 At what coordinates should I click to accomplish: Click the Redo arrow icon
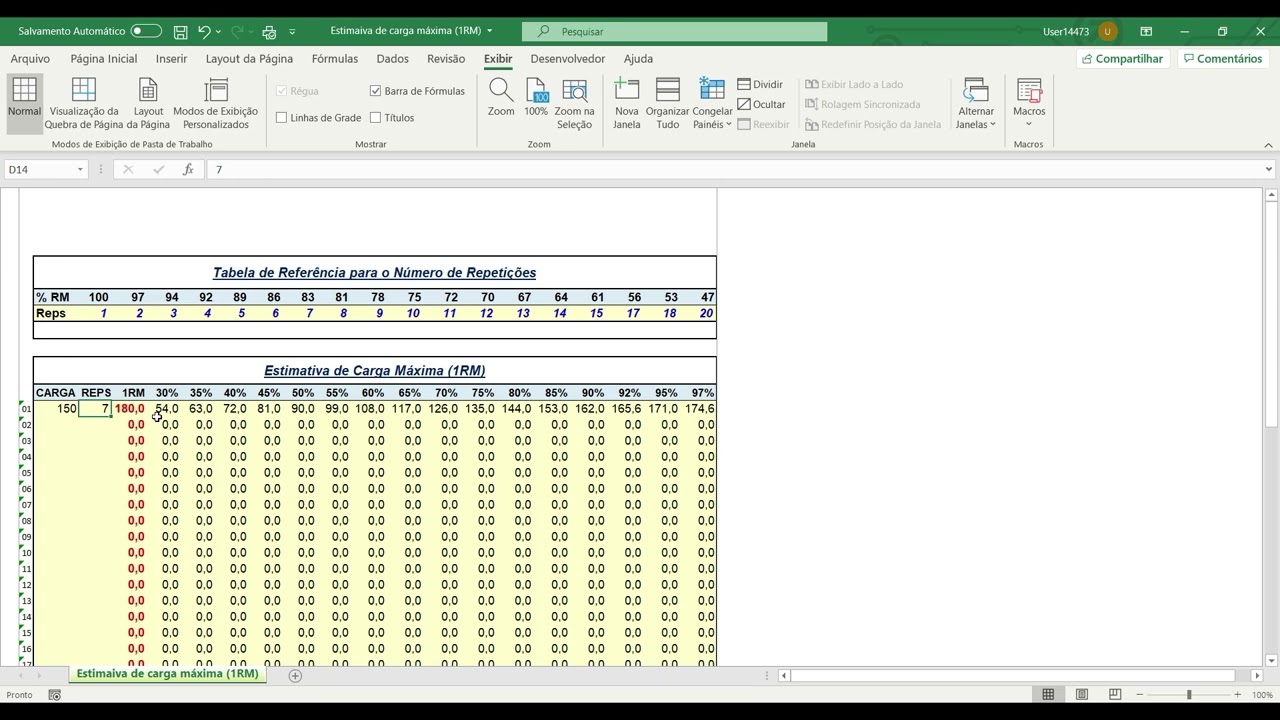237,32
